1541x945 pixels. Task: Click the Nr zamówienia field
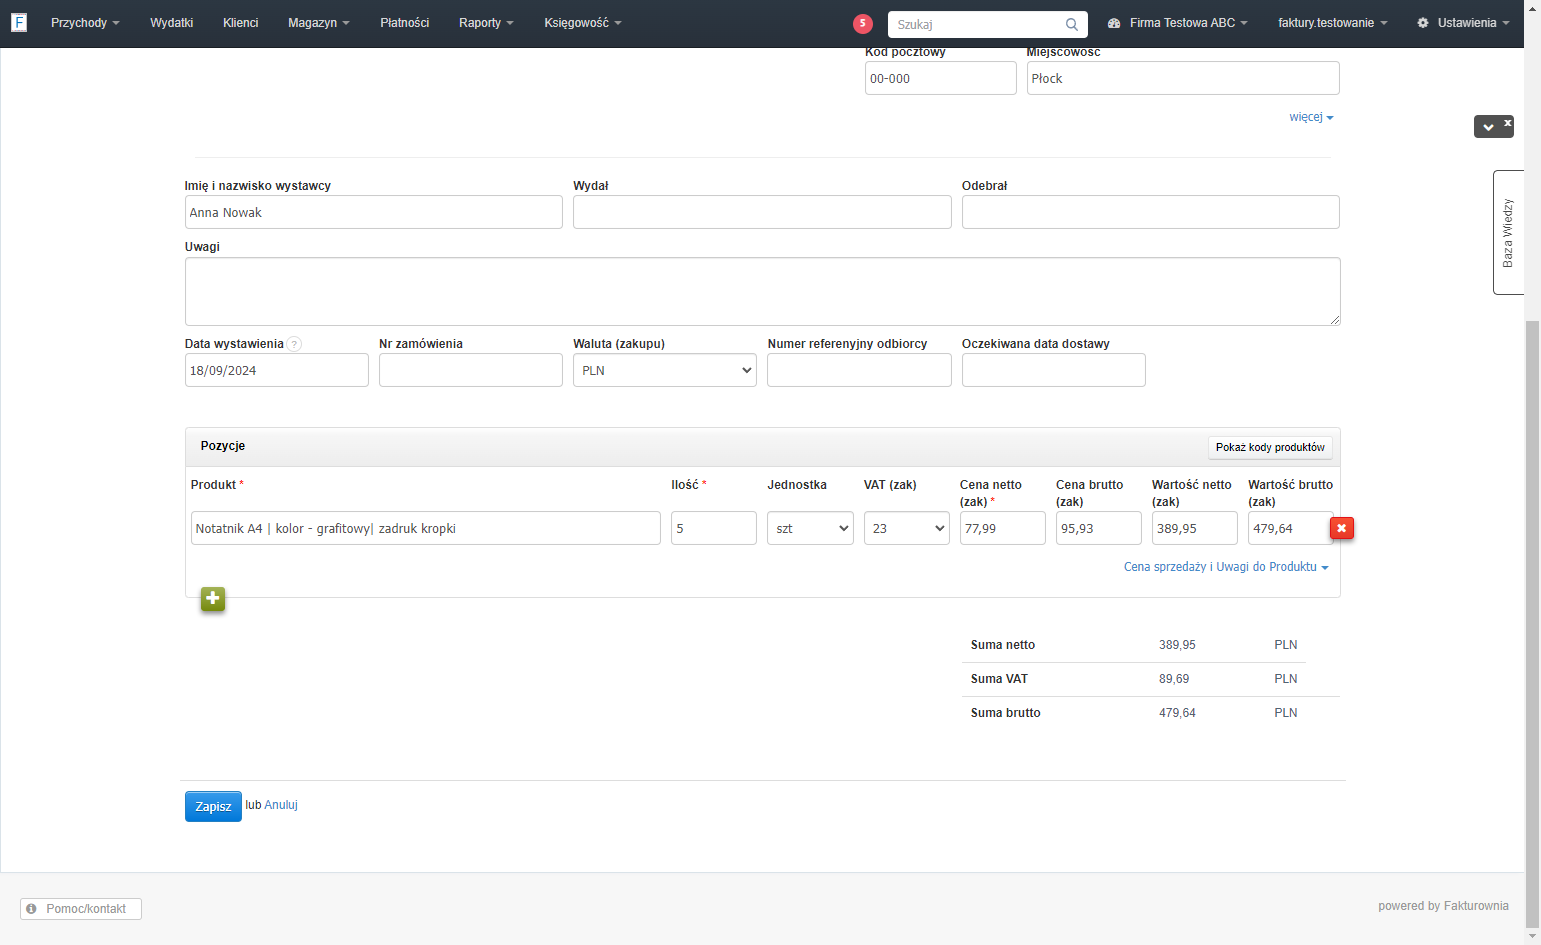(x=471, y=370)
